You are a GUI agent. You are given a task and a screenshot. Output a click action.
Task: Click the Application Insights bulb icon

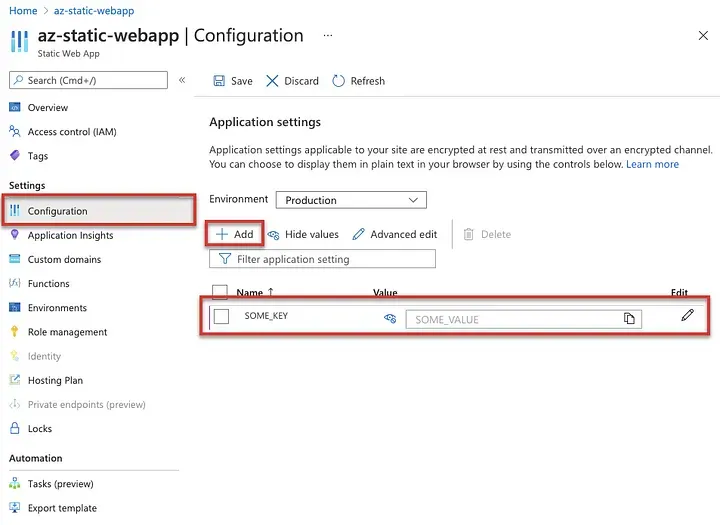15,235
